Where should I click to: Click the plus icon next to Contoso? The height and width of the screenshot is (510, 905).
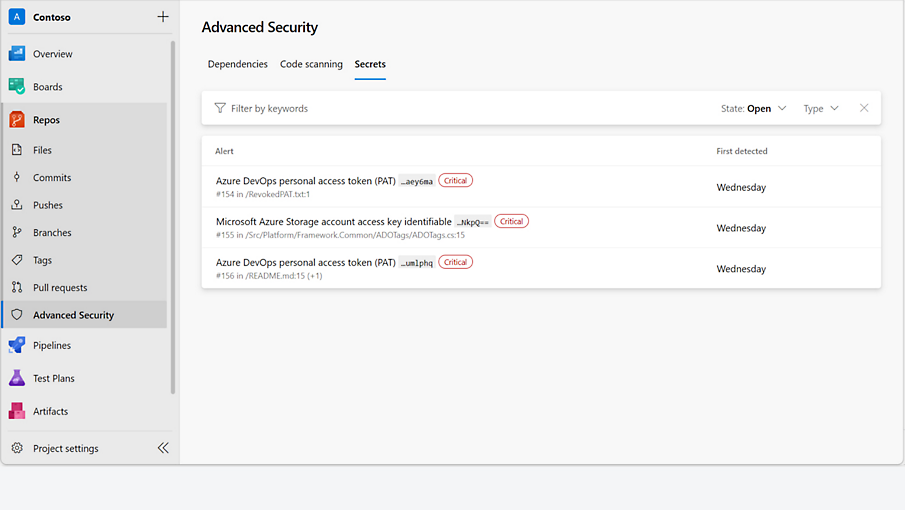pyautogui.click(x=163, y=17)
